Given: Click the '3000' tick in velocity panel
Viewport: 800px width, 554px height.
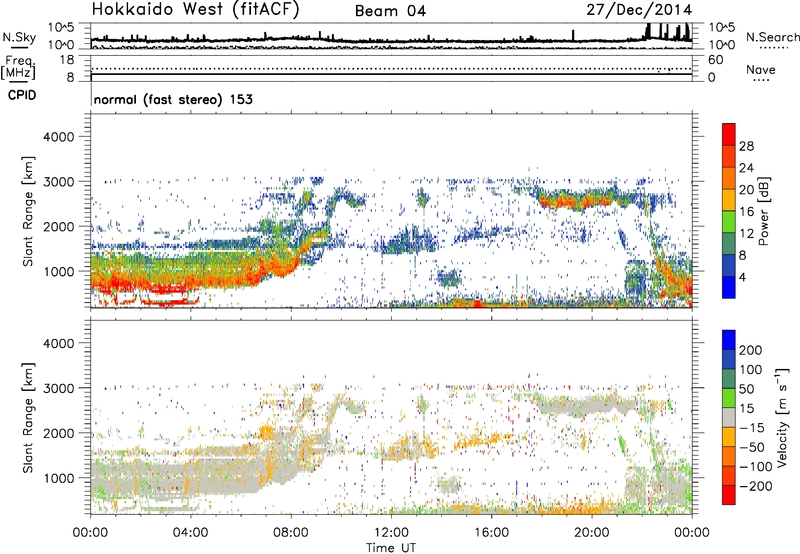Looking at the screenshot, I should 58,388.
